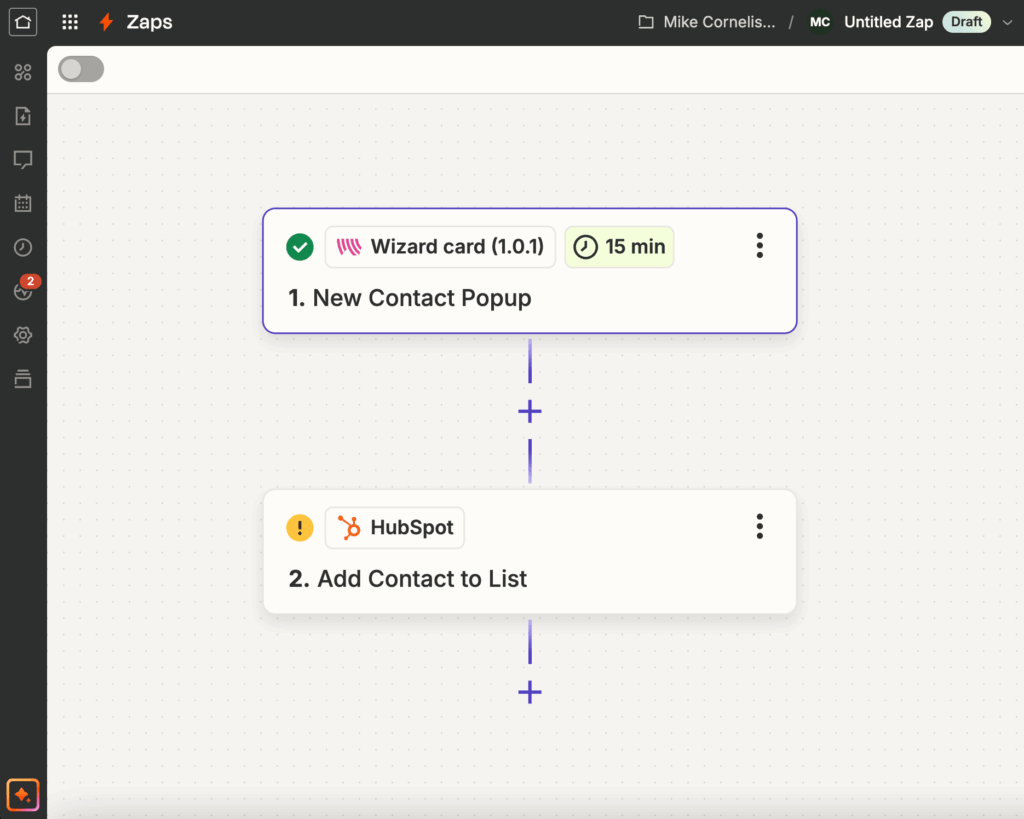
Task: Open the three-dot menu on New Contact Popup
Action: click(x=760, y=245)
